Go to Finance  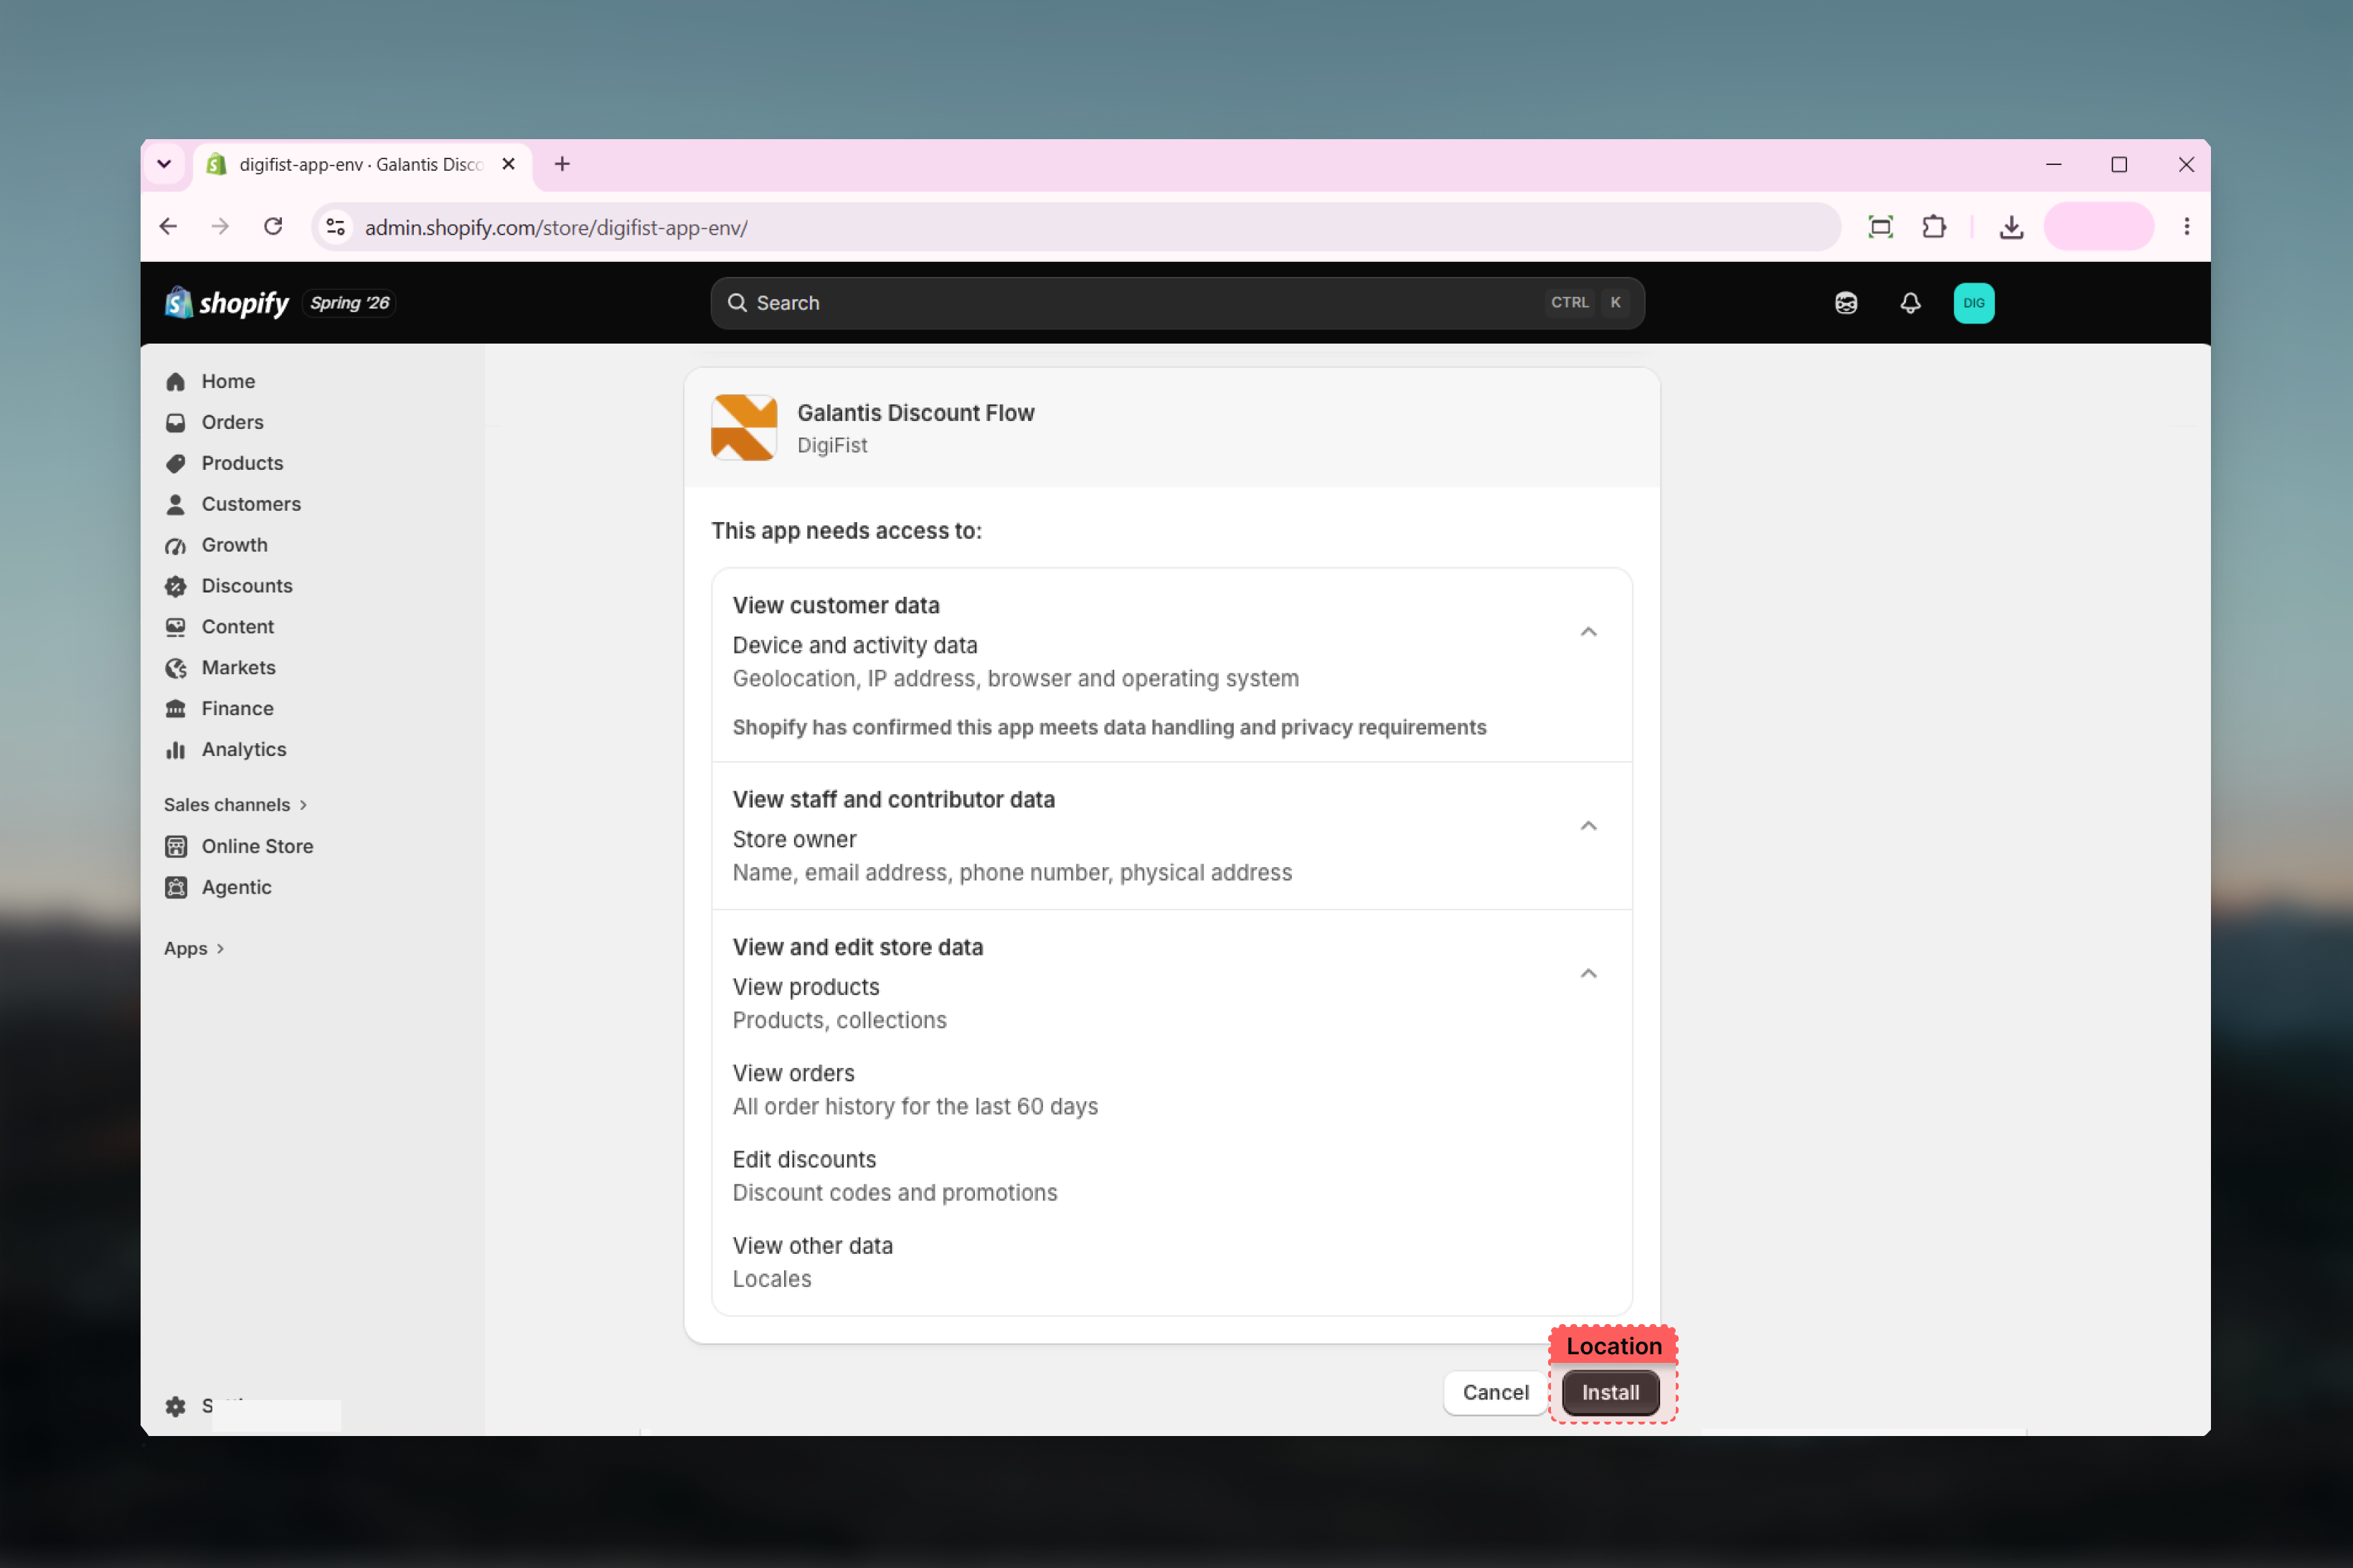pos(237,709)
